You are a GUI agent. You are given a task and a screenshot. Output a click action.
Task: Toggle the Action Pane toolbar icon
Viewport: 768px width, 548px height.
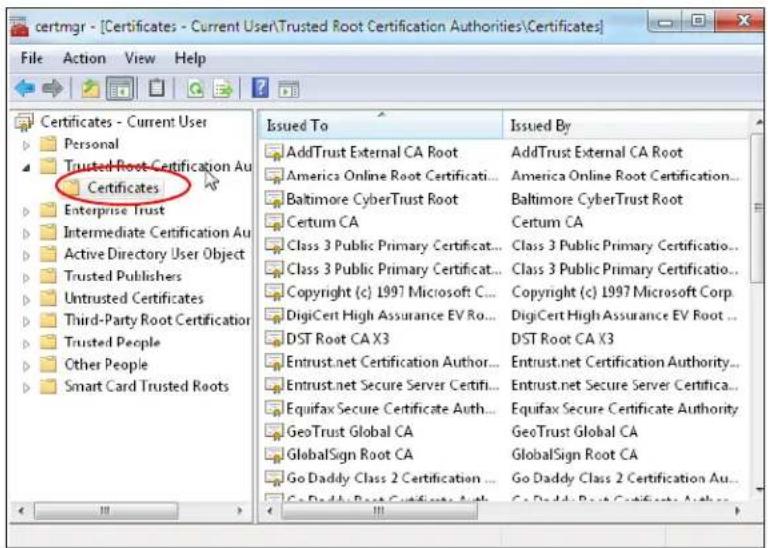288,90
